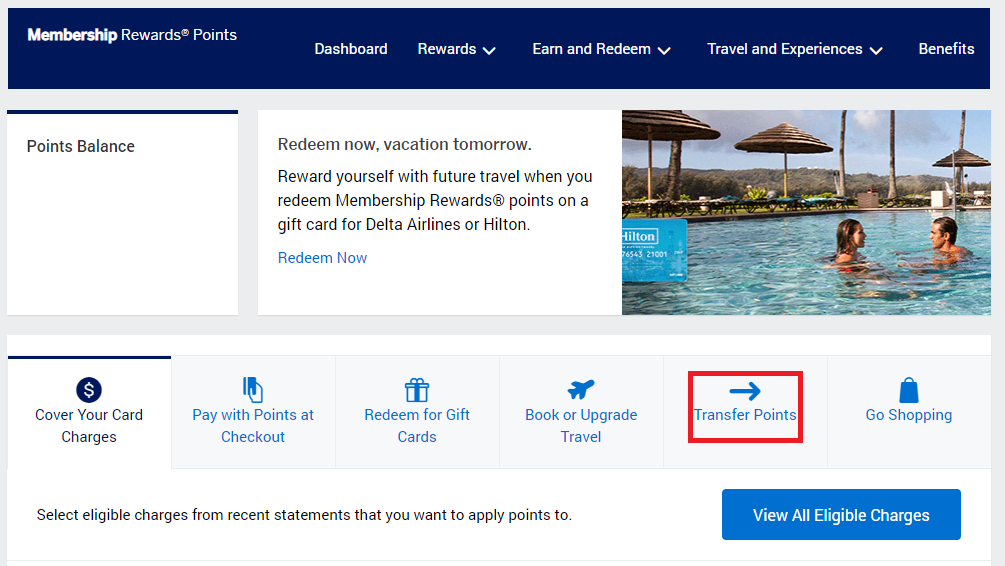Expand the Rewards dropdown menu
1005x566 pixels.
[457, 49]
